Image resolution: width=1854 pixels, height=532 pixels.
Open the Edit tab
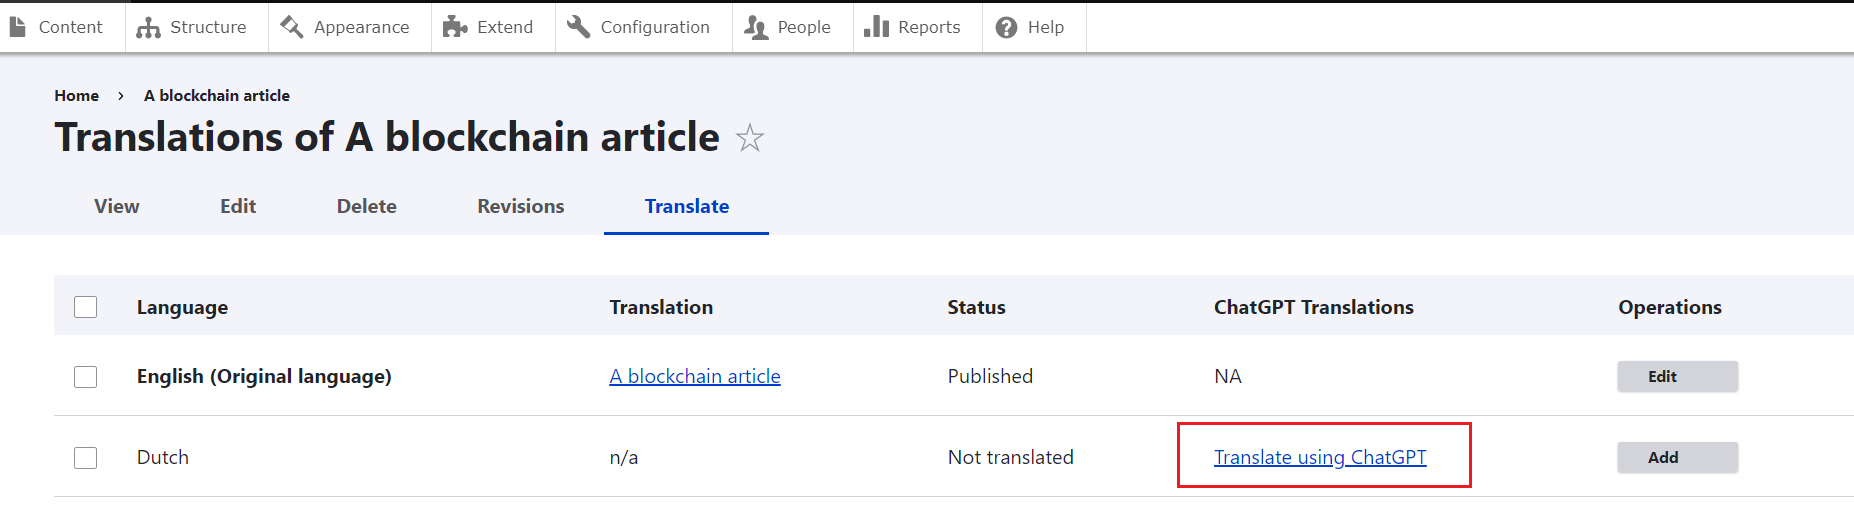[238, 206]
